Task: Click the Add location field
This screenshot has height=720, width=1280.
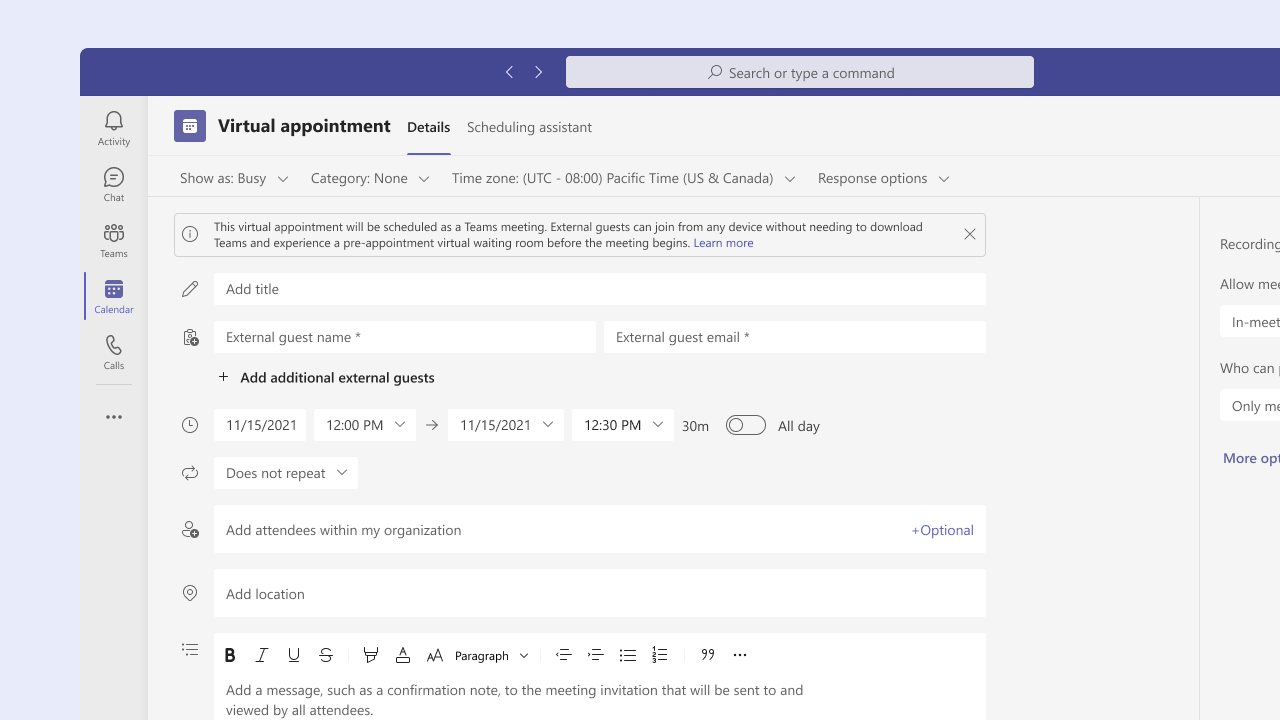Action: pos(600,593)
